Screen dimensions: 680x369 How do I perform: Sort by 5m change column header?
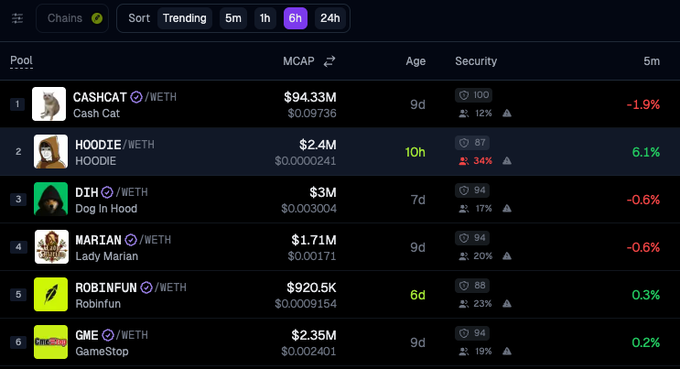(x=651, y=61)
